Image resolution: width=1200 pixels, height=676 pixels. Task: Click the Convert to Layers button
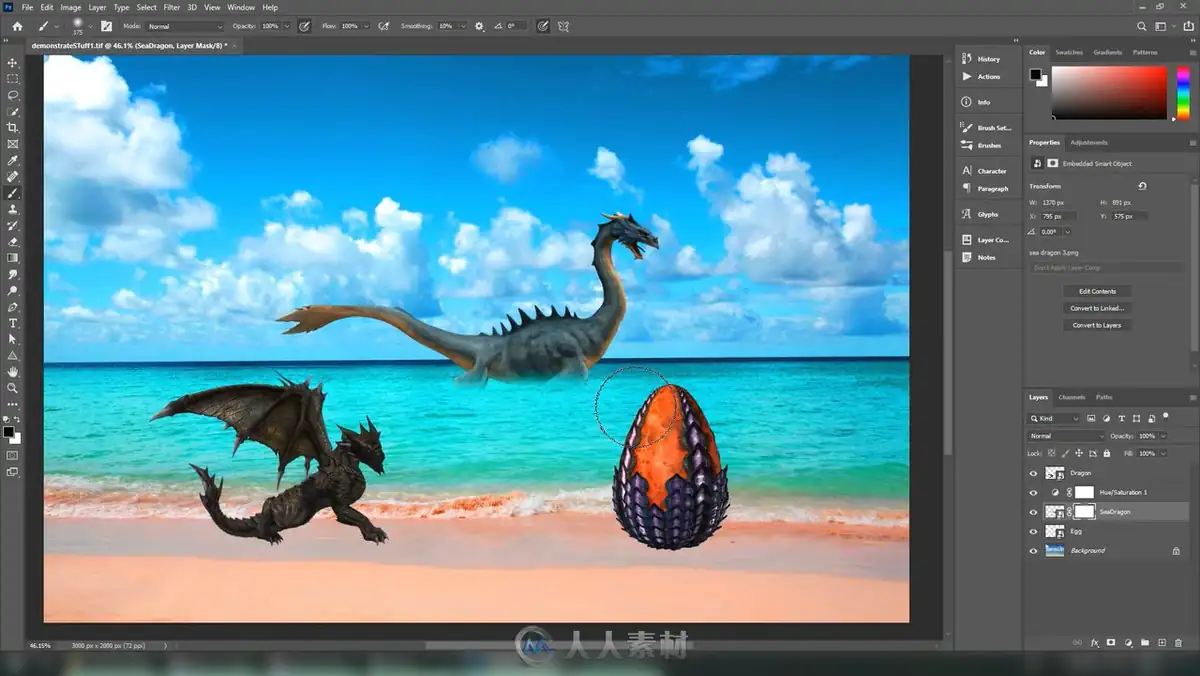(1097, 325)
